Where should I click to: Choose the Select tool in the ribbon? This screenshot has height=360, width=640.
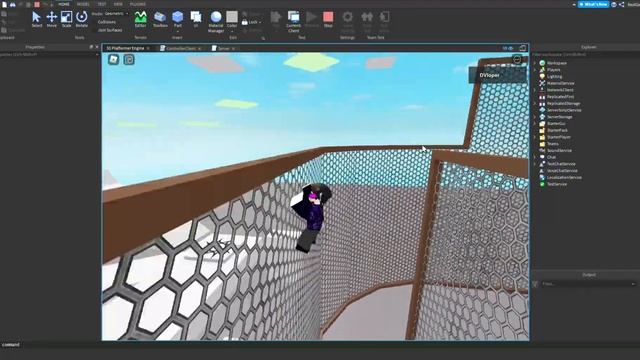(37, 19)
